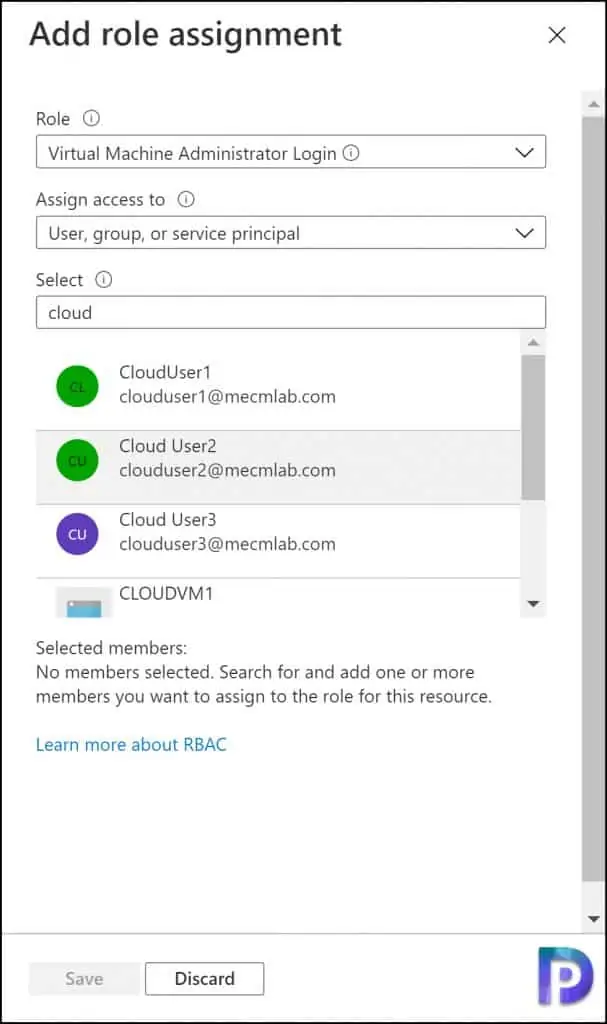Click the results list scrollbar thumb
Viewport: 607px width, 1024px height.
pos(533,428)
